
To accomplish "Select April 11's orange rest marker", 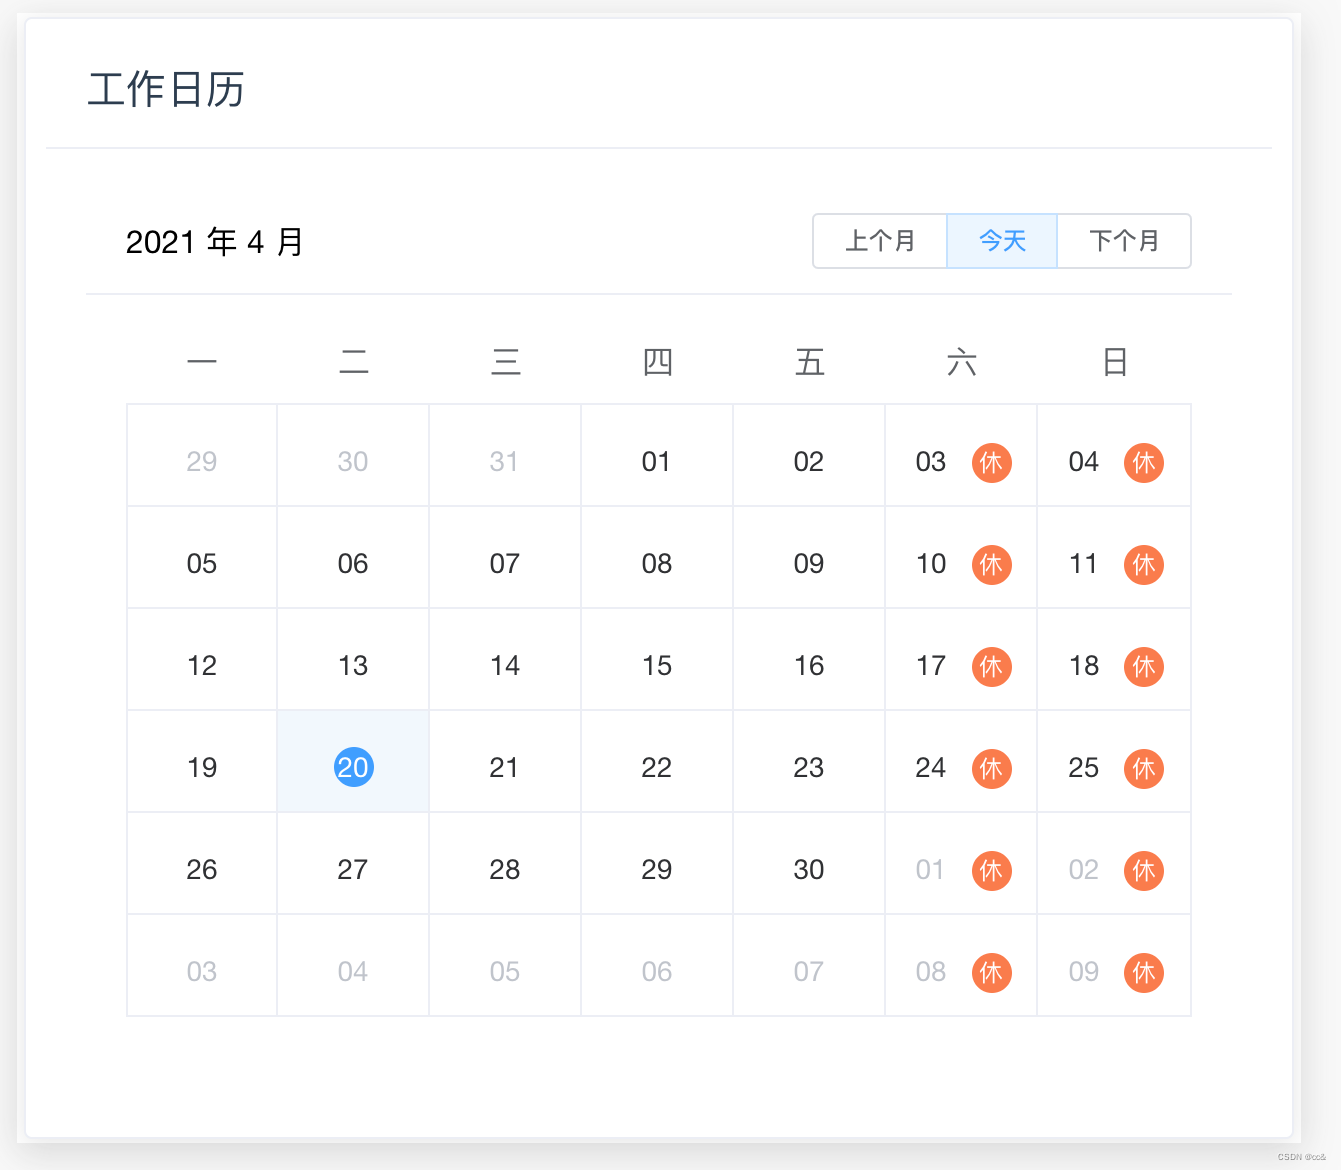I will (1144, 565).
